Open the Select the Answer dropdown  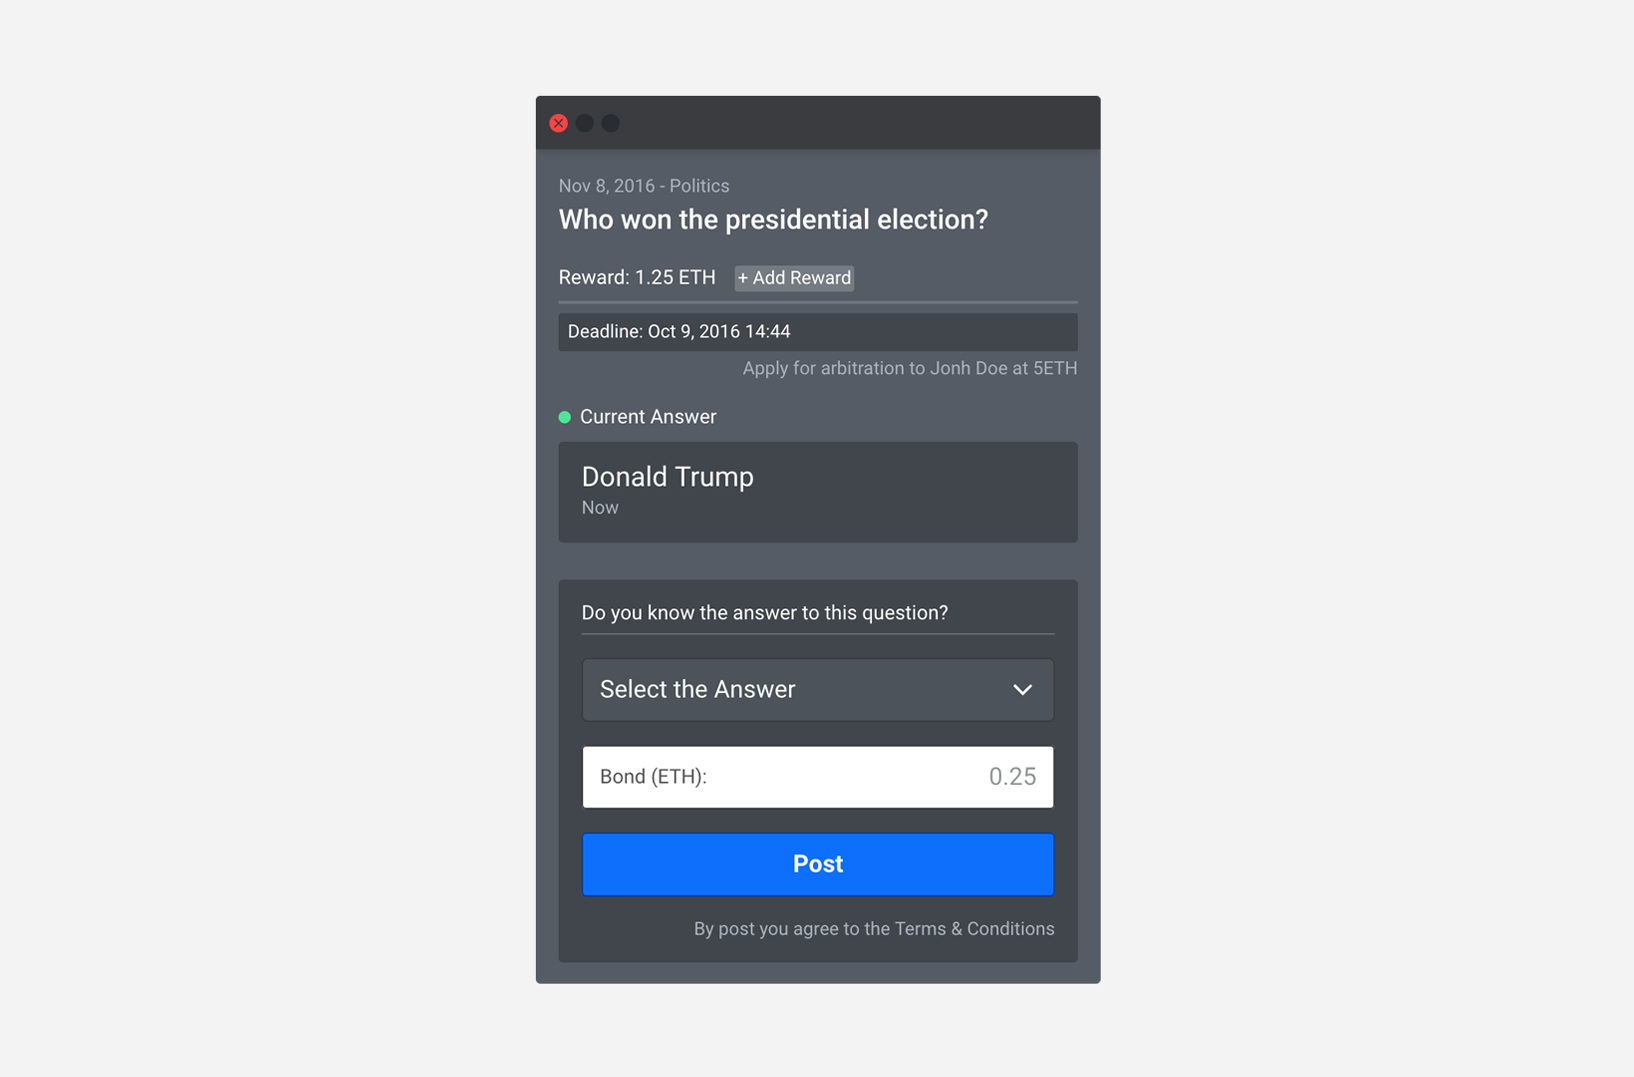(818, 690)
